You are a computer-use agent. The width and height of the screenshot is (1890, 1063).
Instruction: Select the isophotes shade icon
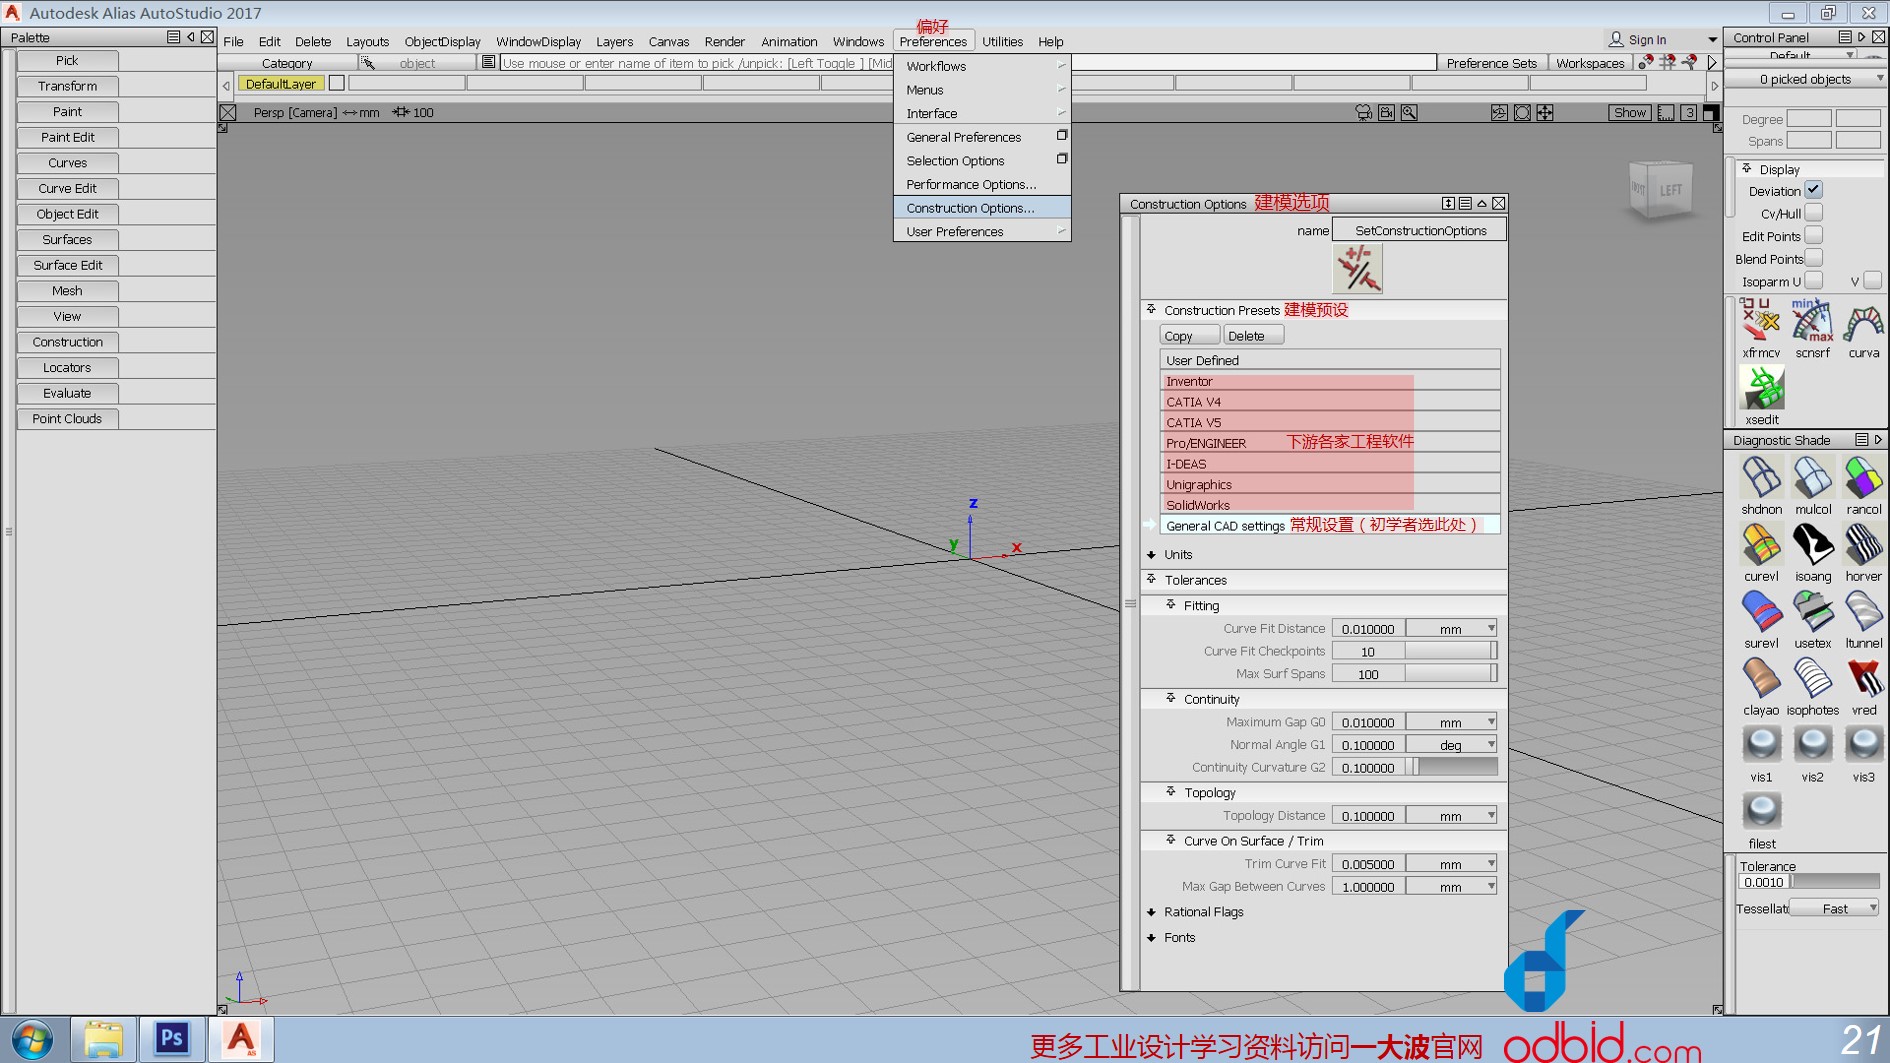coord(1812,679)
